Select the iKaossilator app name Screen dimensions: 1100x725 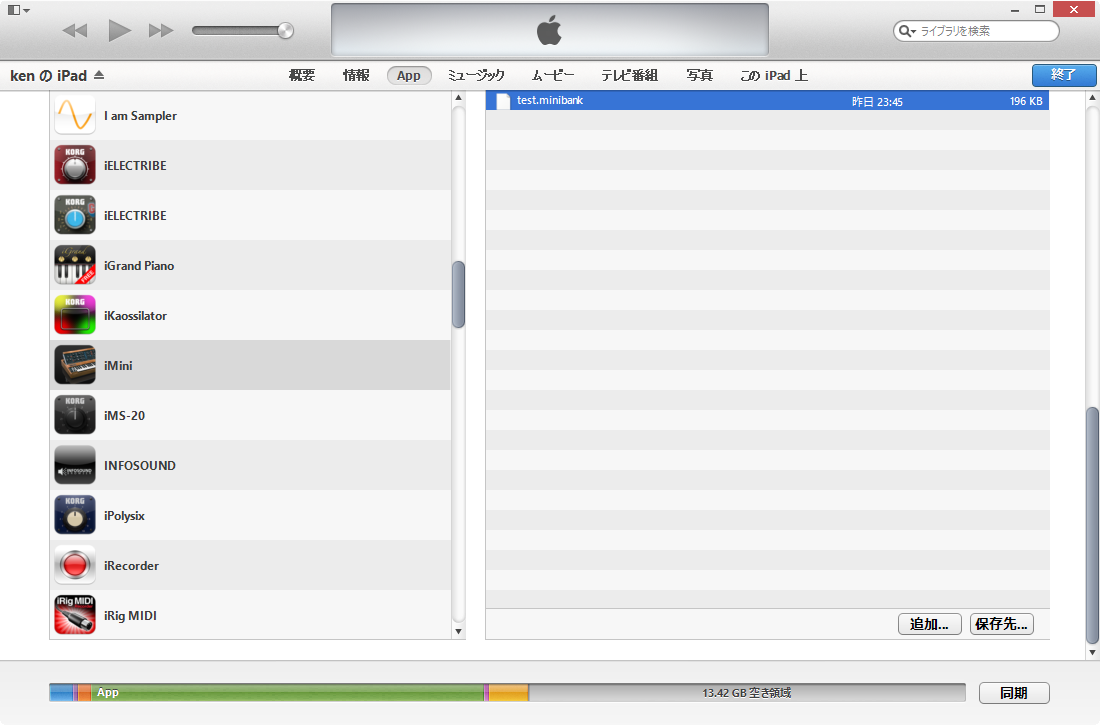click(x=135, y=316)
